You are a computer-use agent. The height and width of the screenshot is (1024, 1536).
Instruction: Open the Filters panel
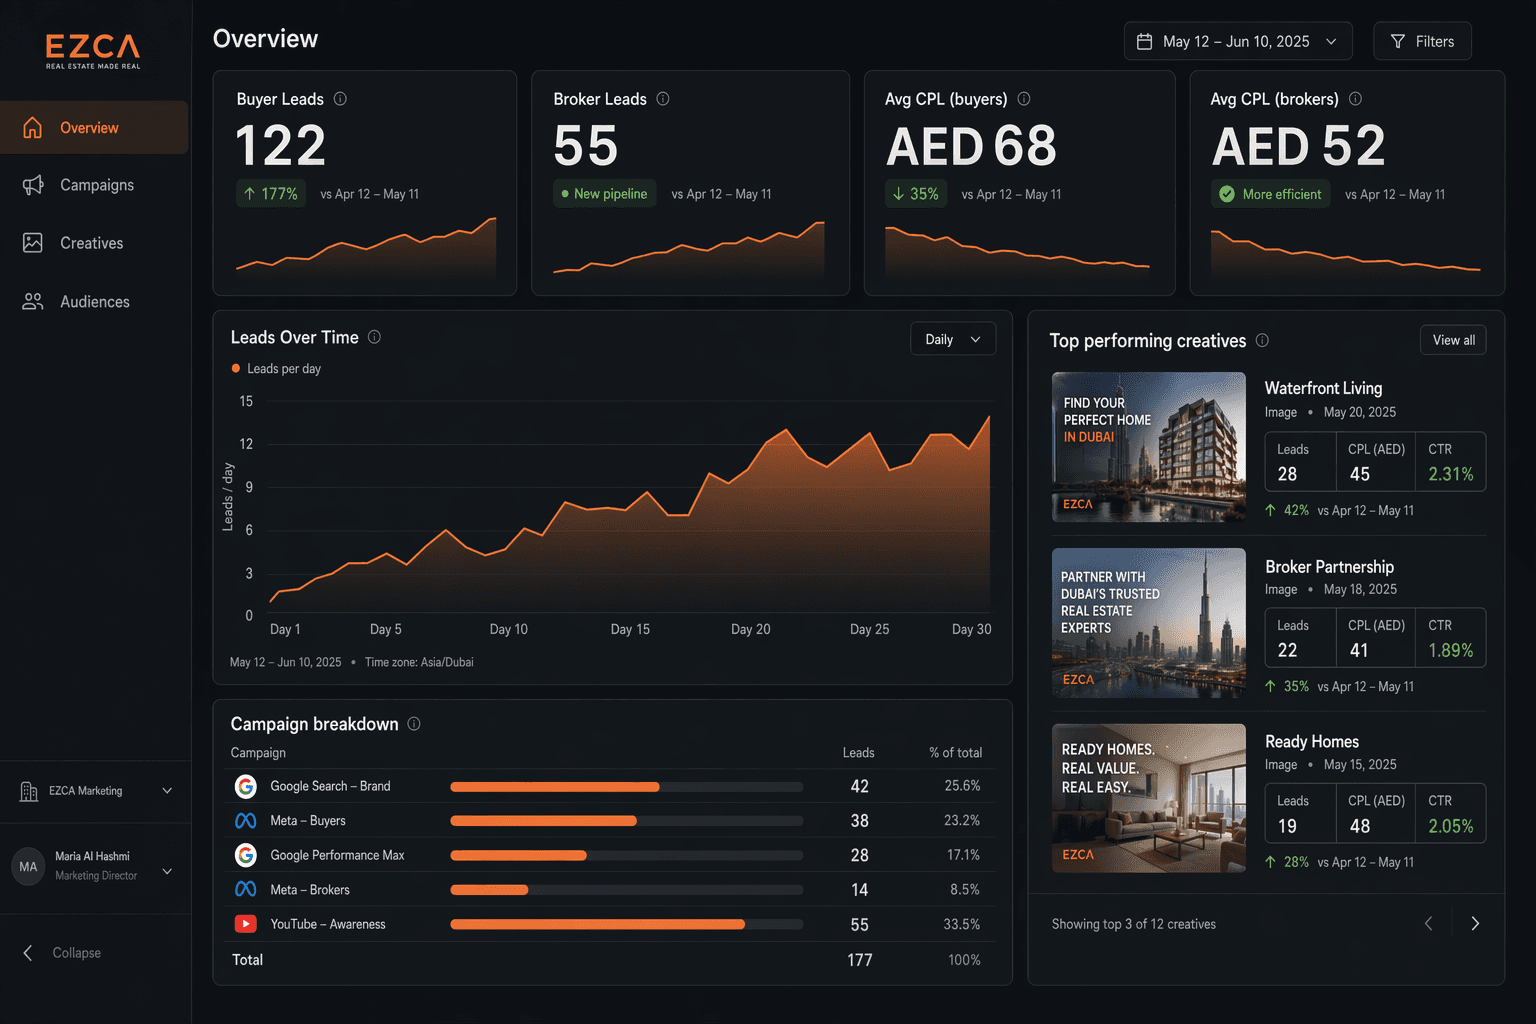[x=1422, y=41]
